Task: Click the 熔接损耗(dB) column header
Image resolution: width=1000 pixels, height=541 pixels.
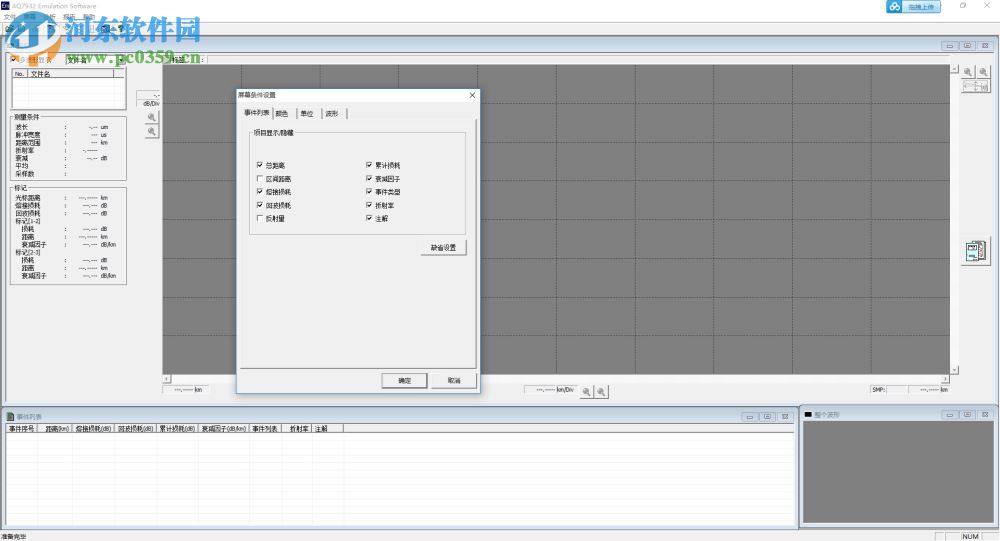Action: click(x=94, y=429)
